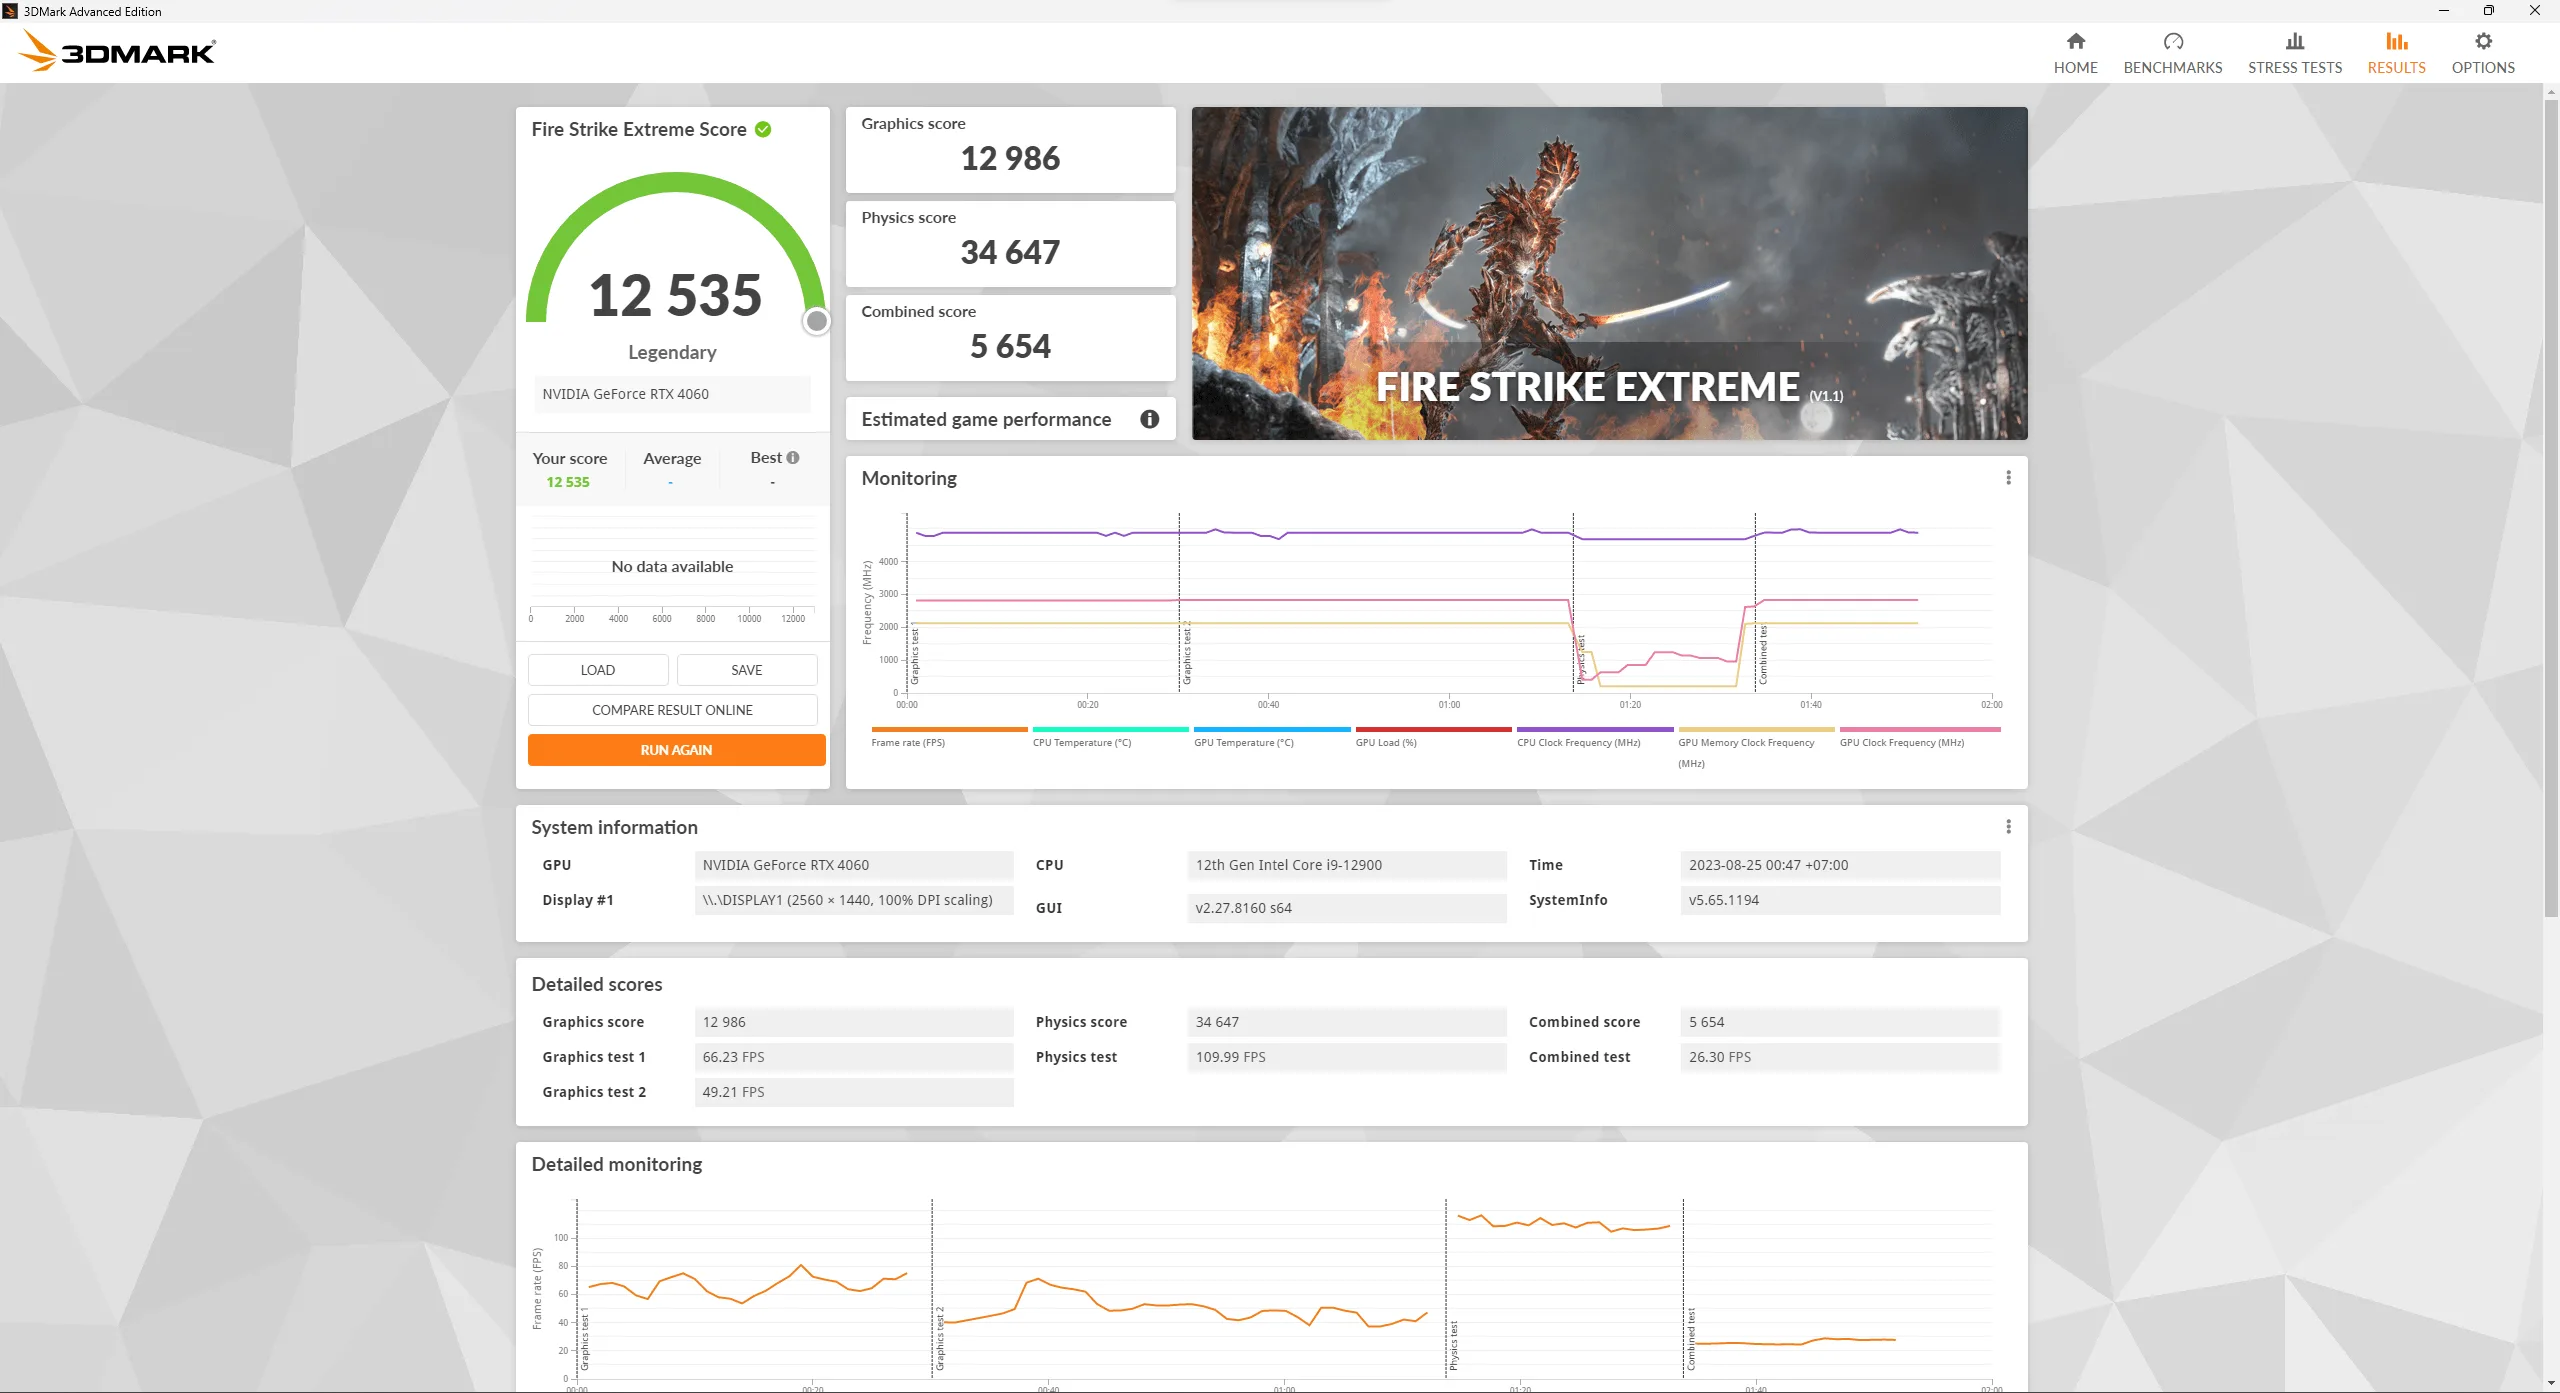Click the Estimated game performance info icon
This screenshot has height=1393, width=2560.
pyautogui.click(x=1149, y=419)
